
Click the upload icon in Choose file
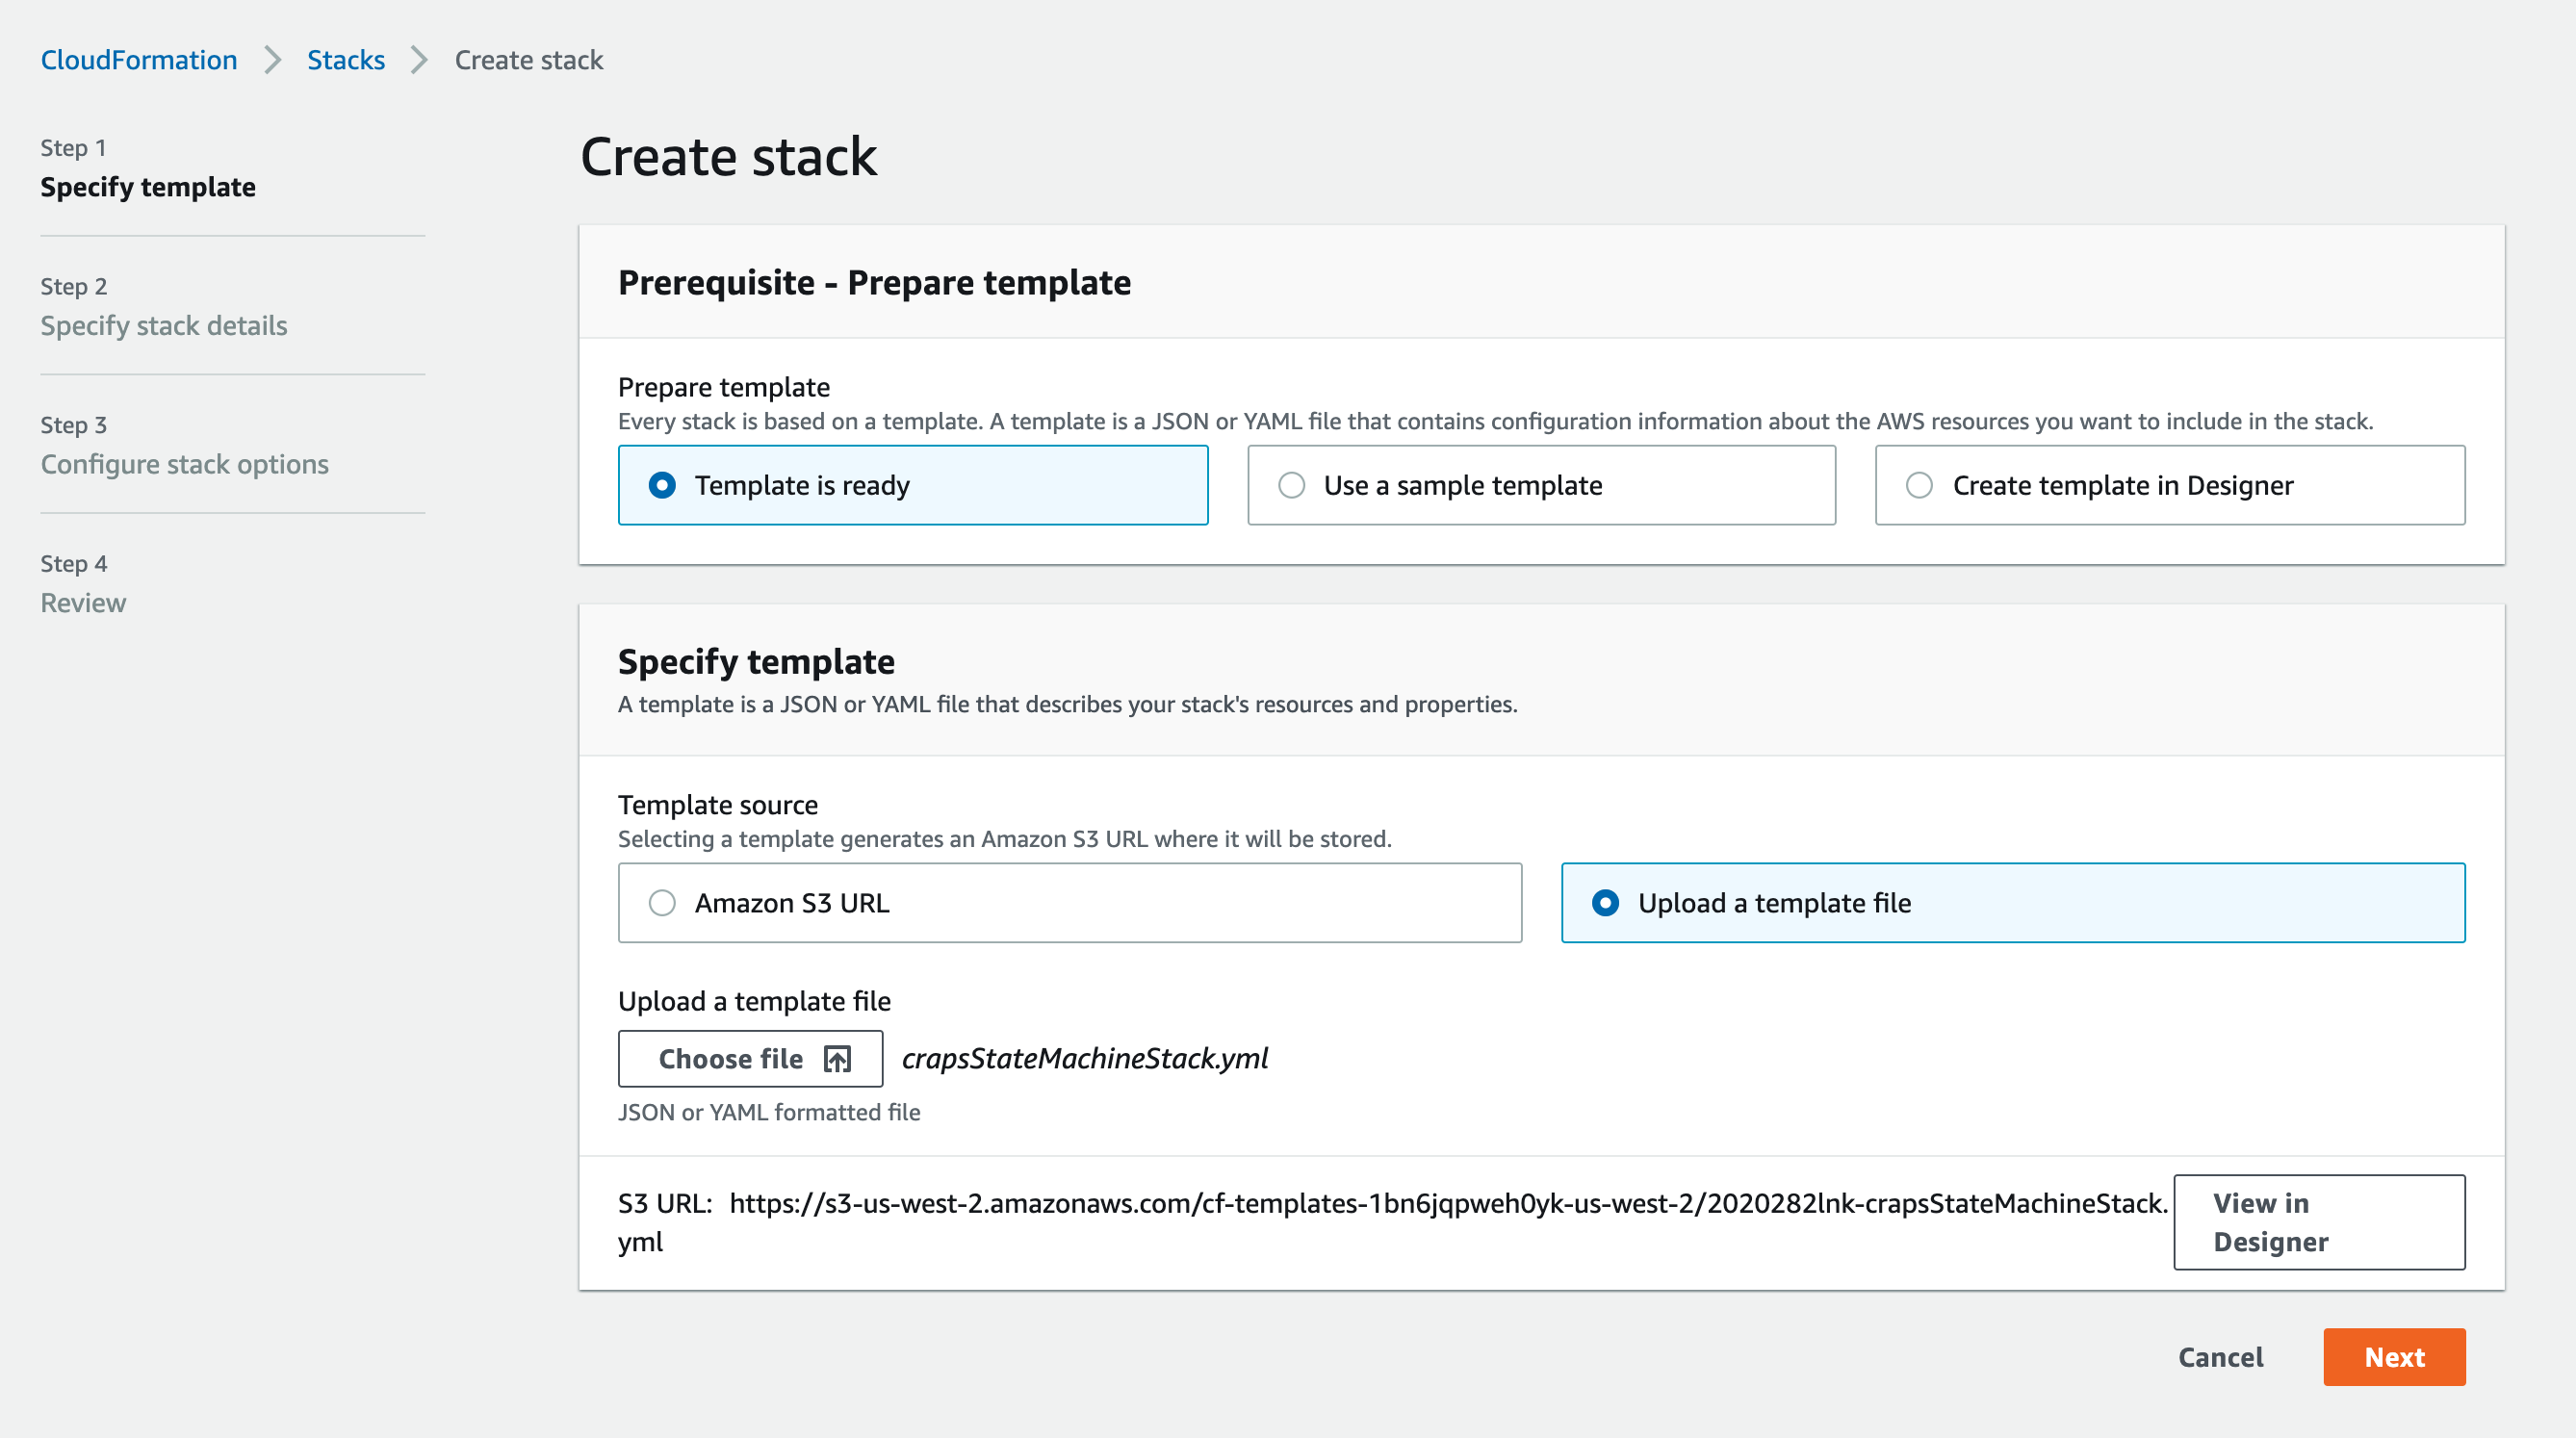[x=837, y=1058]
